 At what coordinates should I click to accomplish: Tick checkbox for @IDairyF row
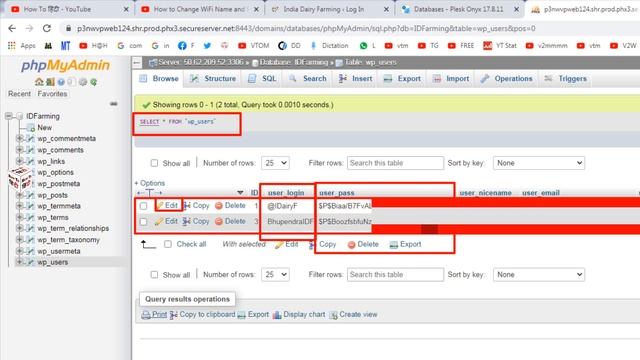coord(143,206)
